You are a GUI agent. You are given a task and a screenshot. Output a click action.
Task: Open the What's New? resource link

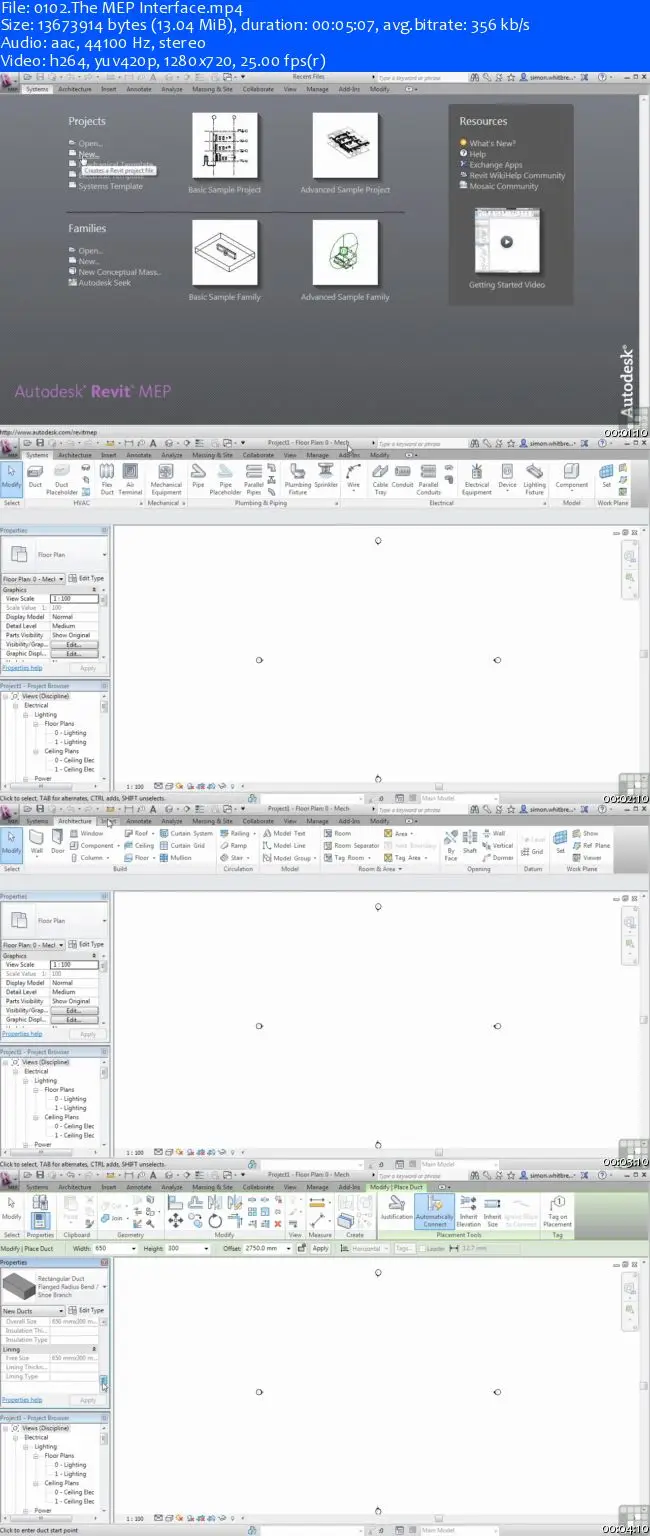click(x=492, y=143)
